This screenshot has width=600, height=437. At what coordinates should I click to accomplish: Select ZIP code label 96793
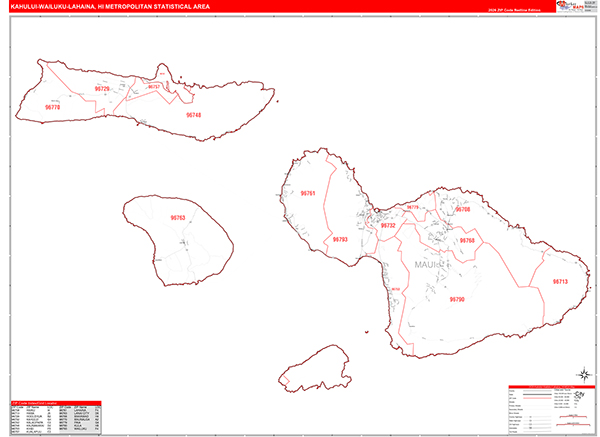[x=340, y=240]
